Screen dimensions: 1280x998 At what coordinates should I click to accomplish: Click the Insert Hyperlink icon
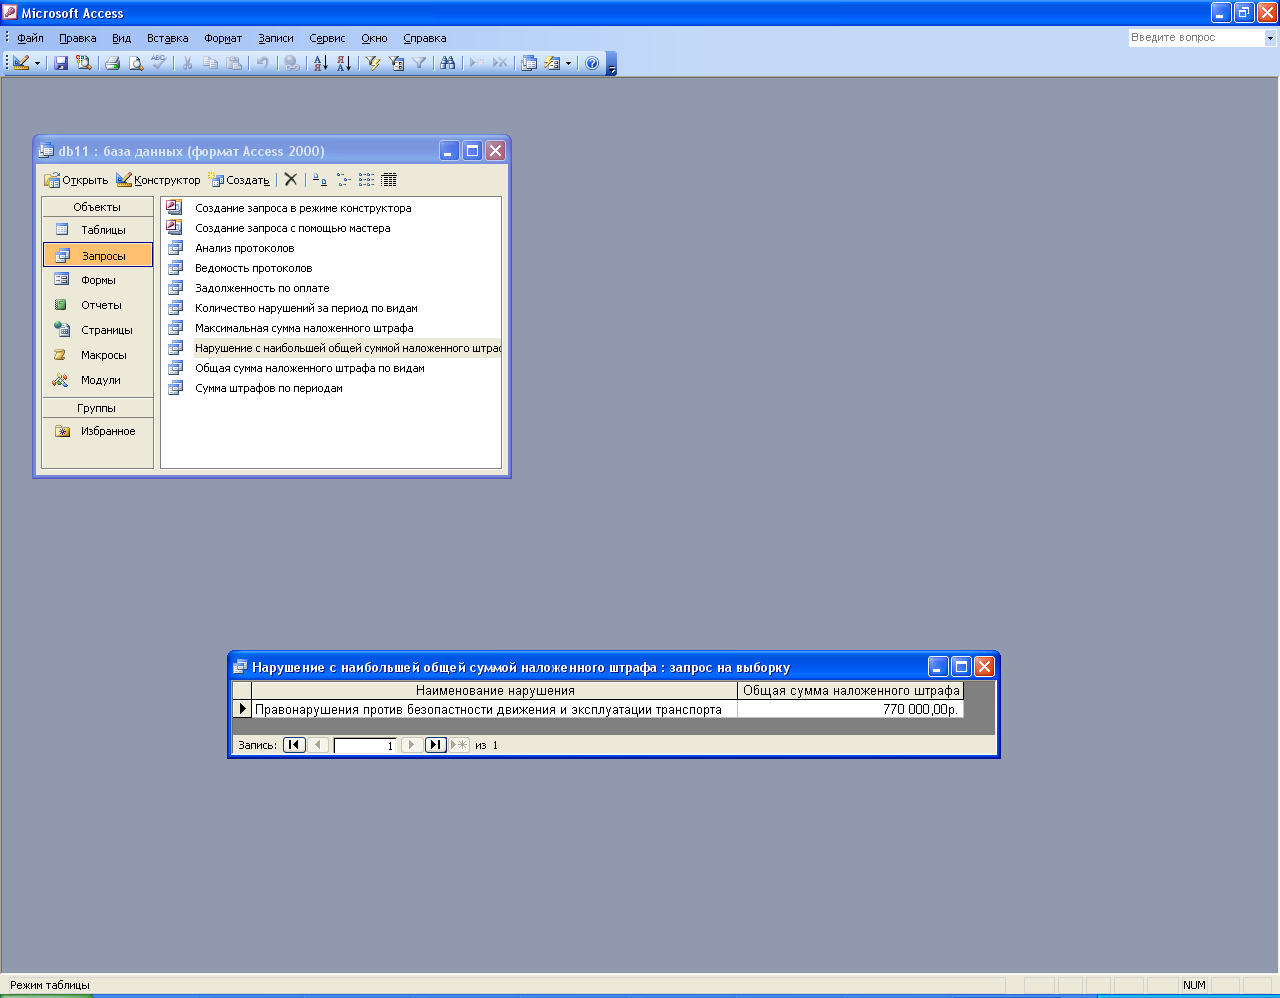[x=291, y=63]
